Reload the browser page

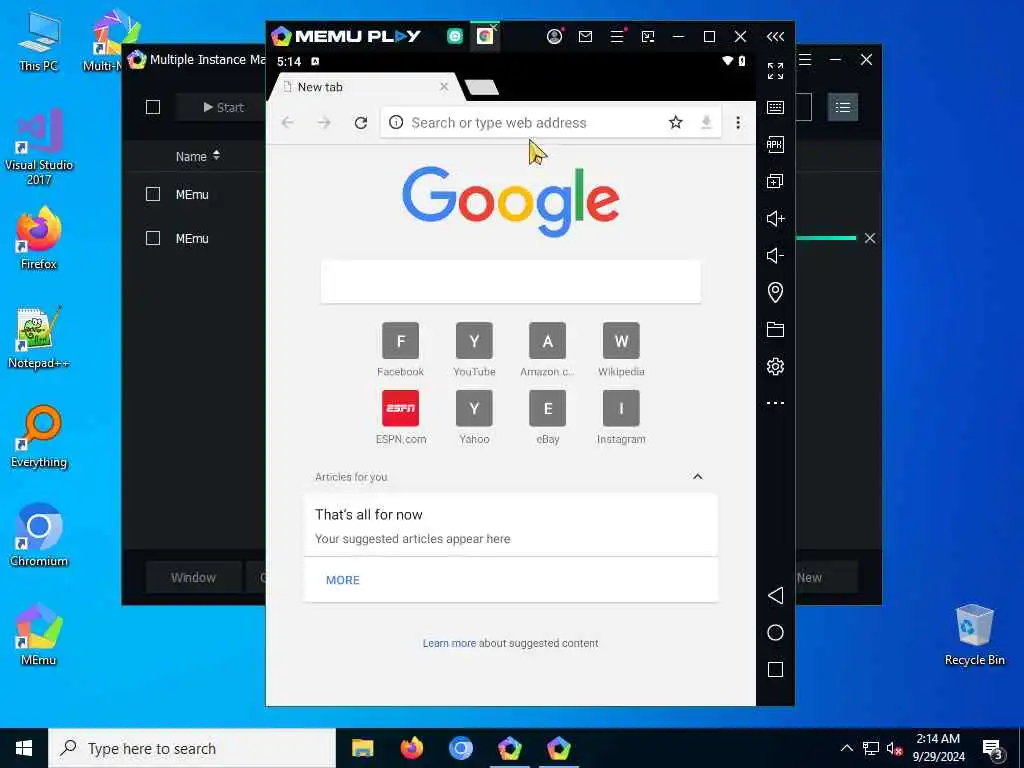coord(360,123)
